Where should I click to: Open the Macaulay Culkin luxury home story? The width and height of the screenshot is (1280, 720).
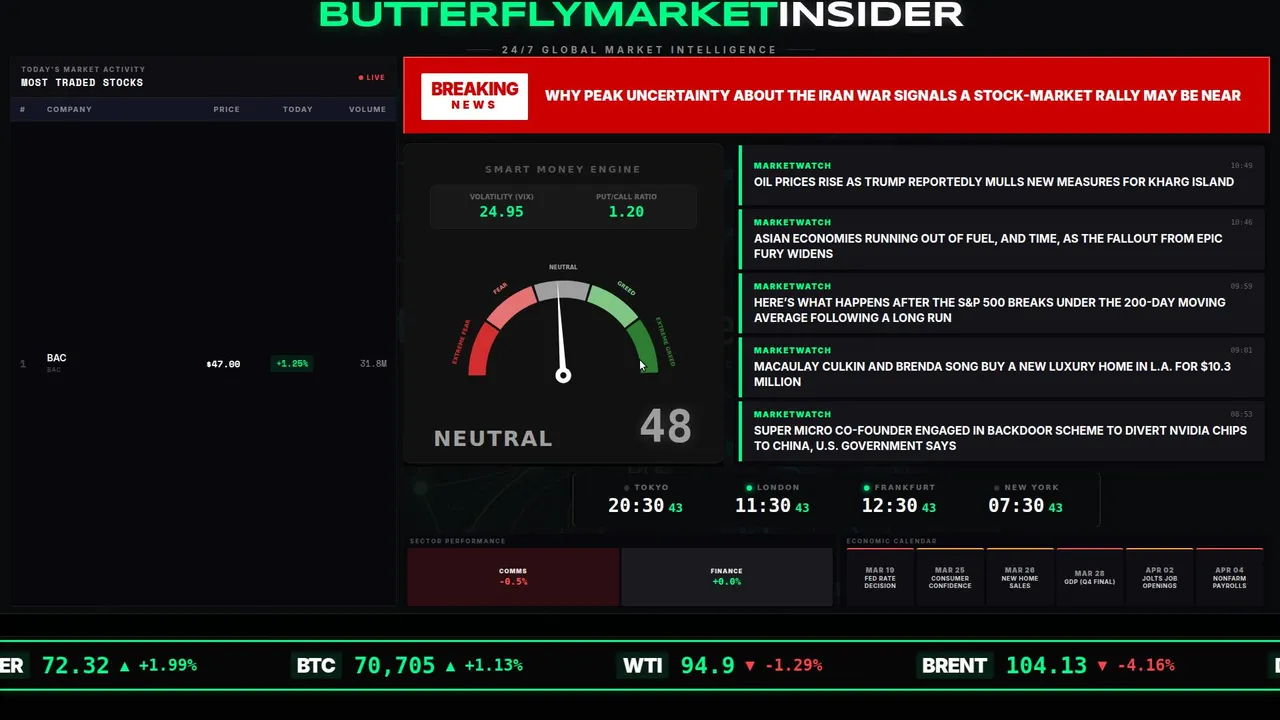click(1002, 366)
